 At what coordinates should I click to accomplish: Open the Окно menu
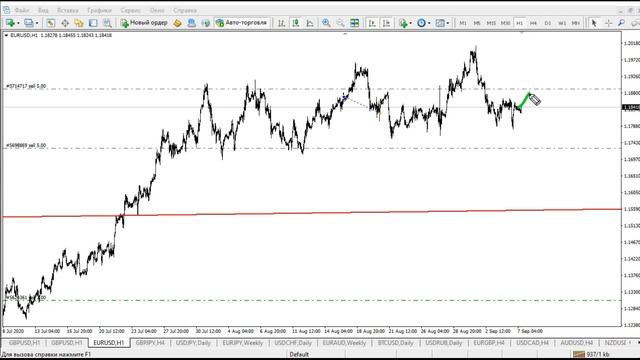[157, 10]
